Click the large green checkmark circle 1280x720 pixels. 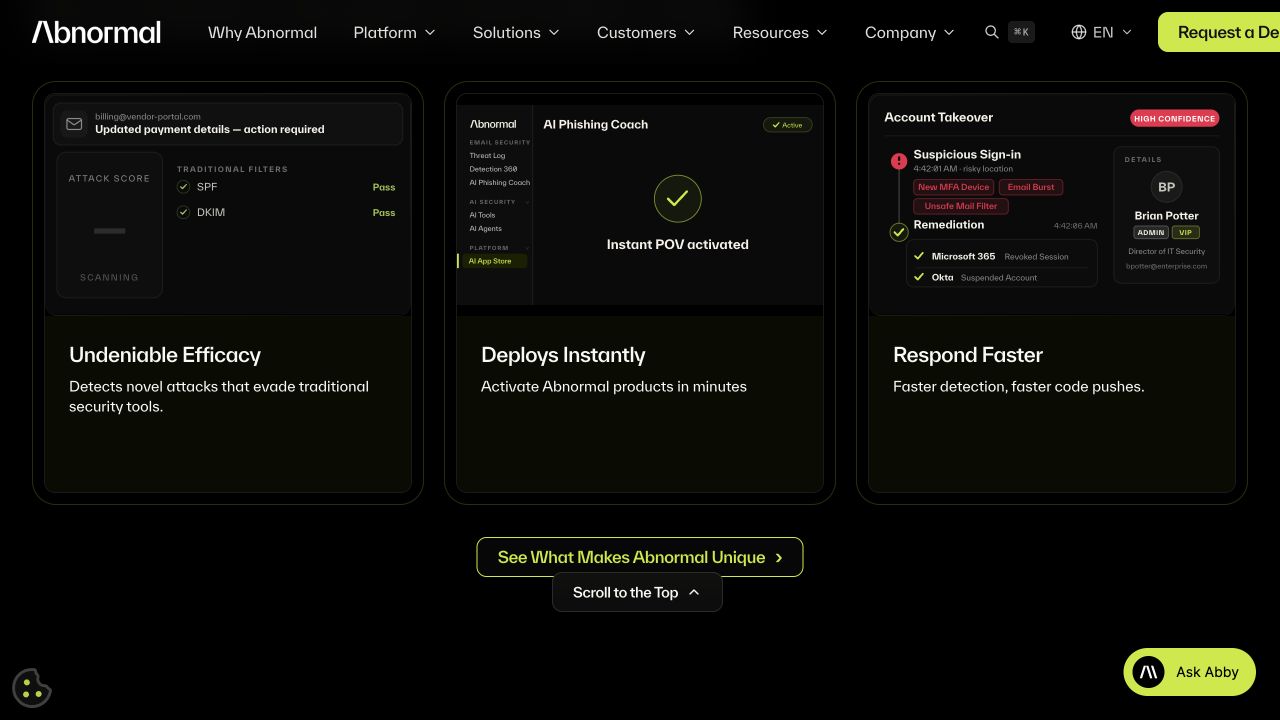(678, 198)
